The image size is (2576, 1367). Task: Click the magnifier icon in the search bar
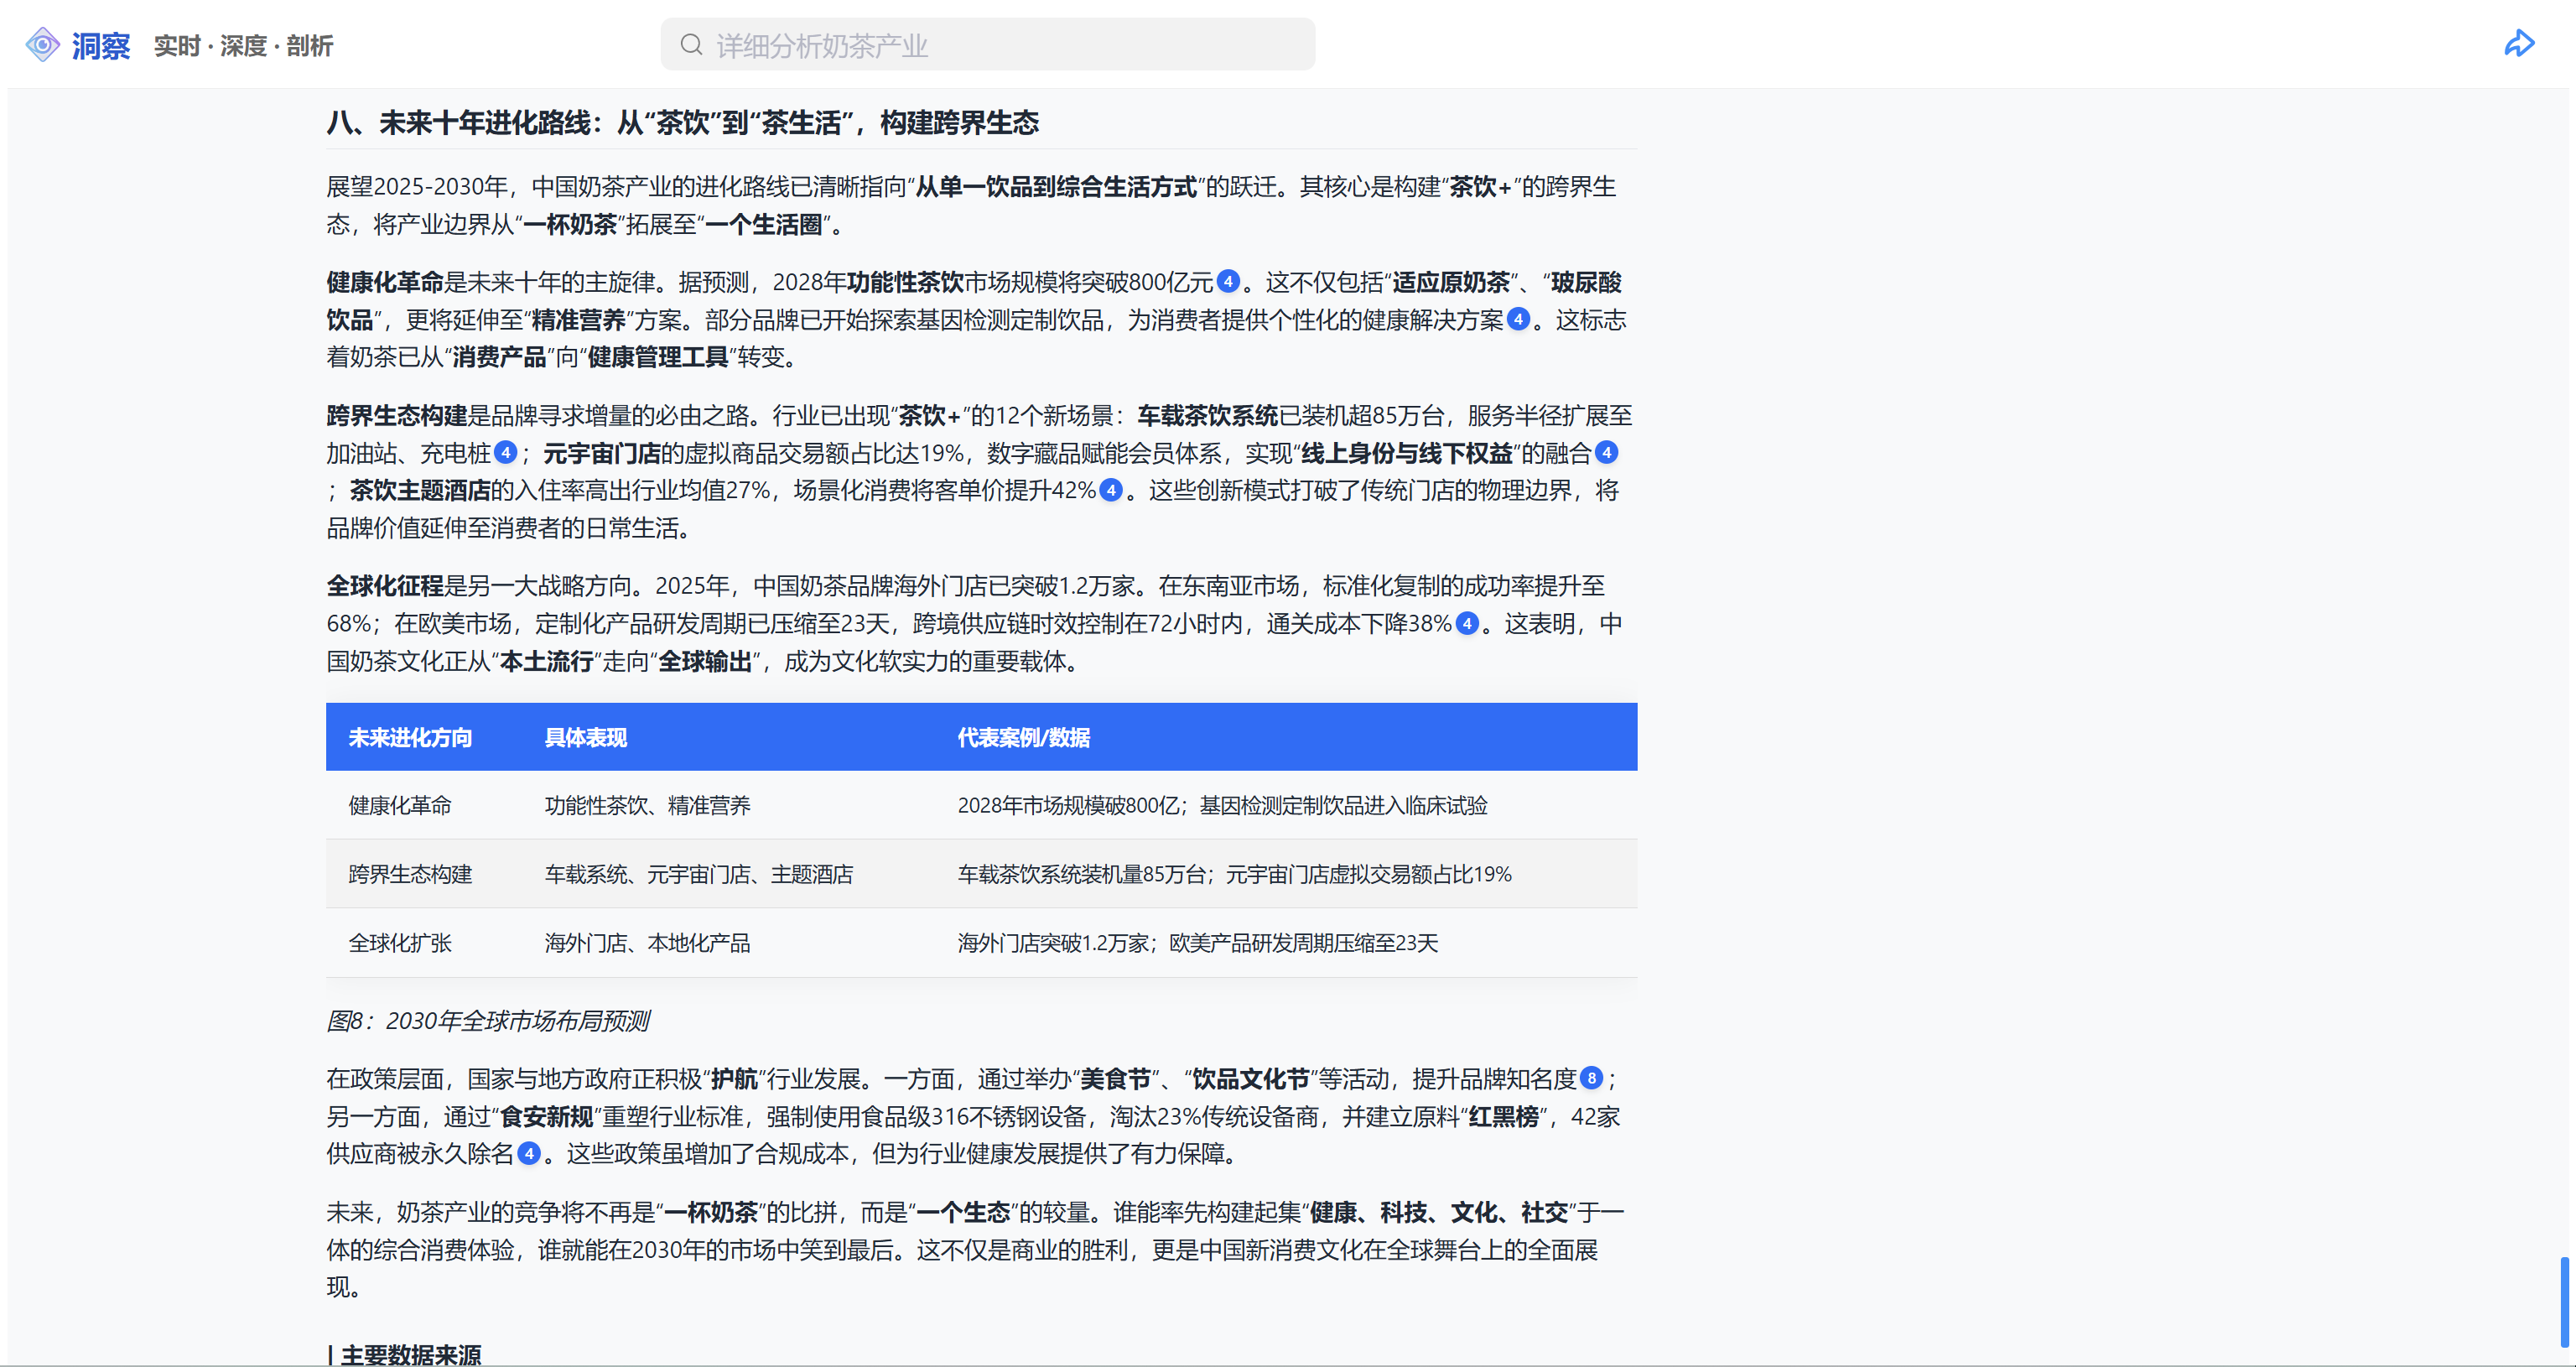click(x=691, y=45)
